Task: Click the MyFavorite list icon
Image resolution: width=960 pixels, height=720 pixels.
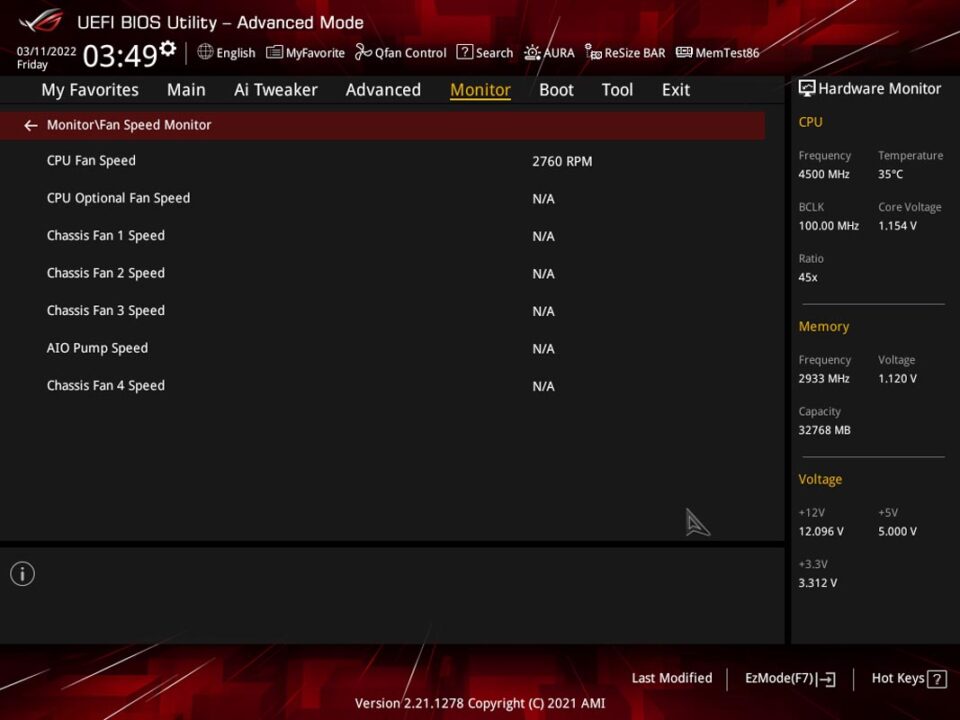Action: point(274,53)
